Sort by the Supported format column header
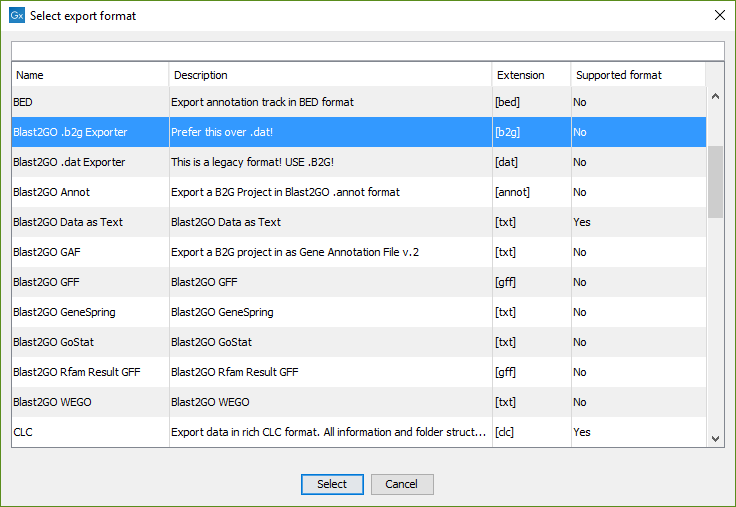This screenshot has width=736, height=507. pos(638,75)
